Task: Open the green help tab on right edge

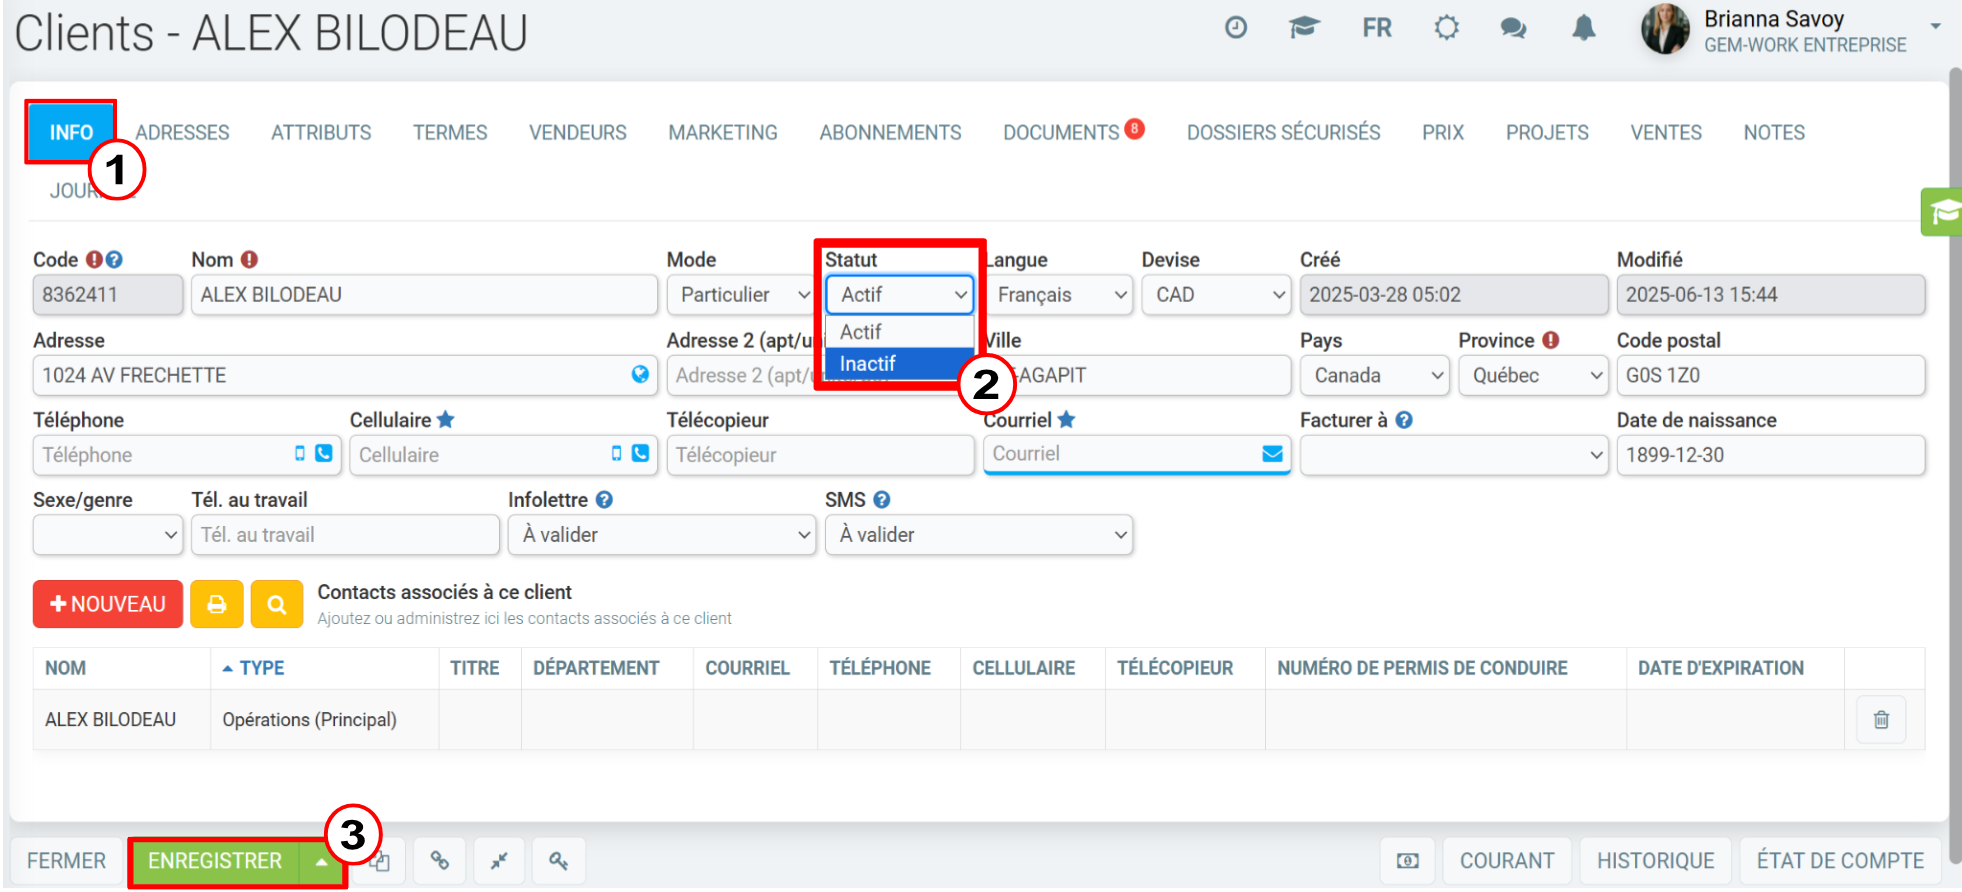Action: click(1942, 211)
